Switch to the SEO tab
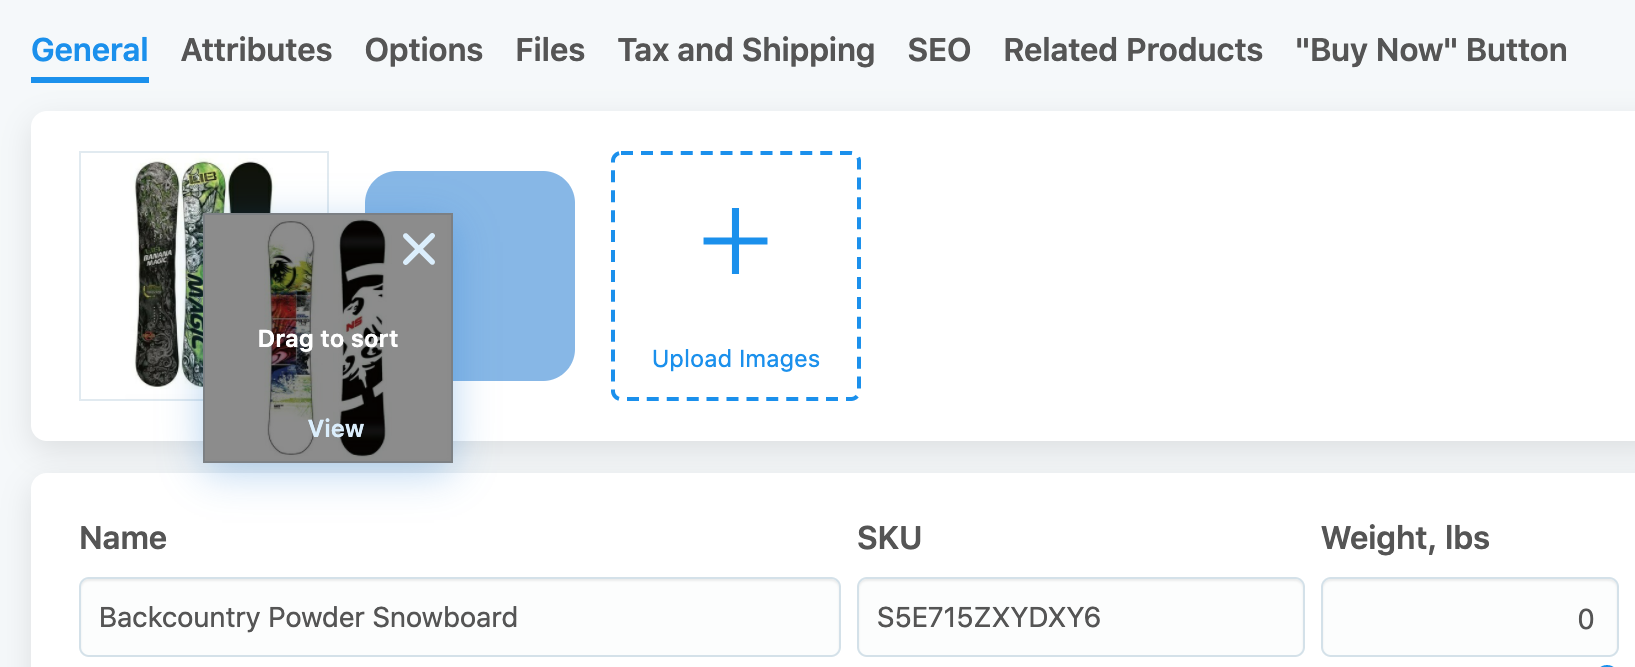 [x=939, y=50]
